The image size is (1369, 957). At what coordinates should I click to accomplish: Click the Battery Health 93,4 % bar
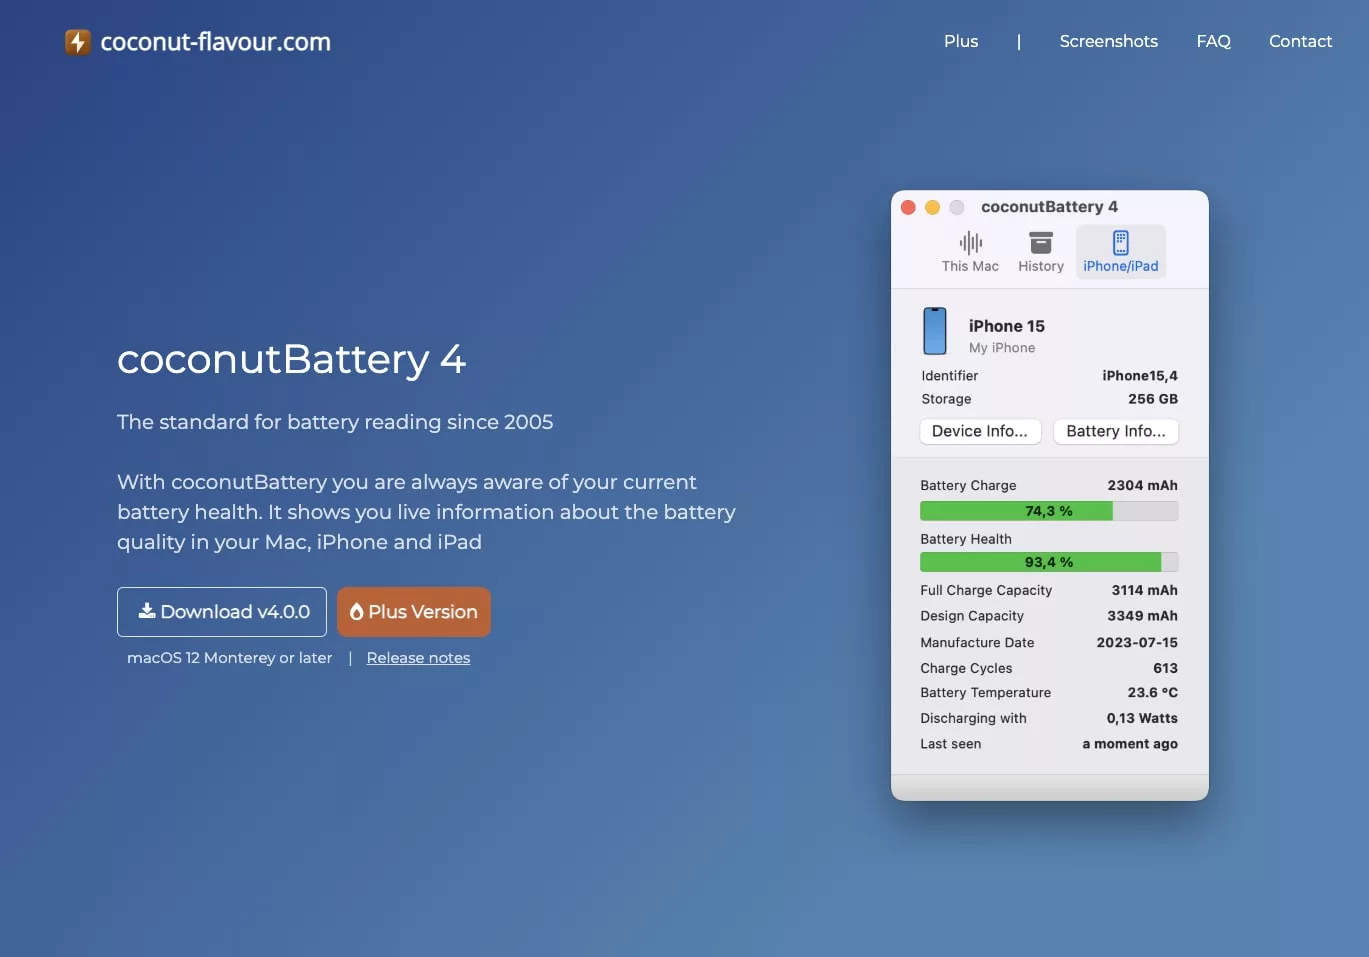[x=1049, y=562]
